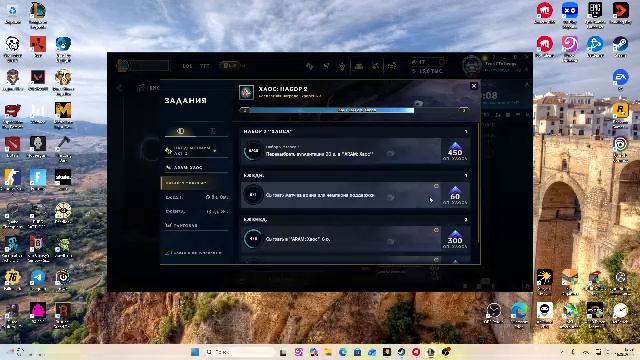Click the Хаос: Набор 2 progress bar
640x360 pixels.
(354, 110)
